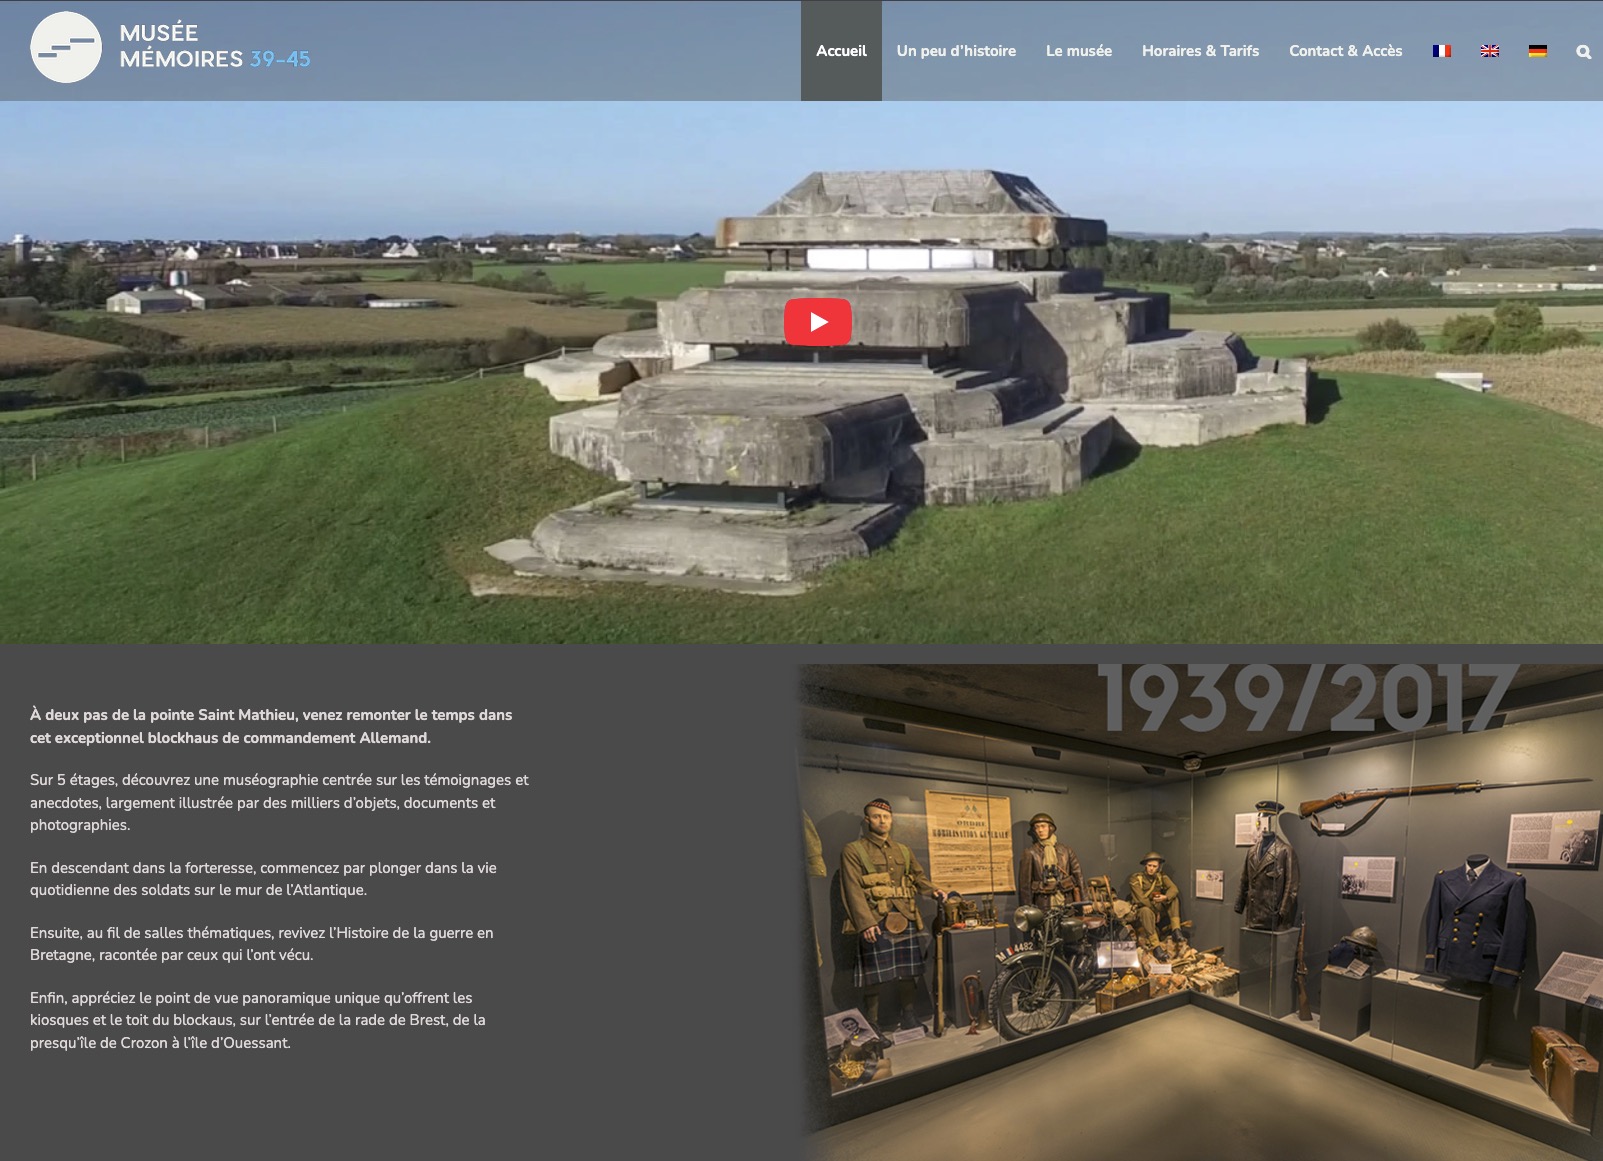
Task: Click the Musée Mémoires 39-45 site title
Action: tap(214, 46)
